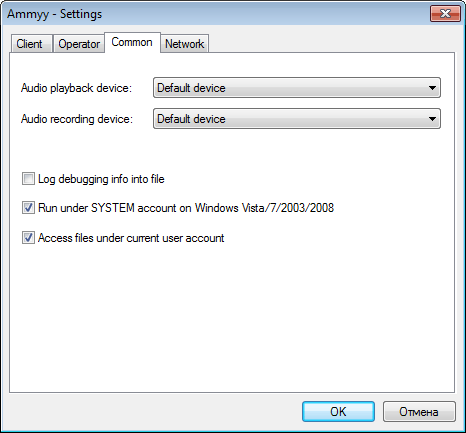Viewport: 466px width, 433px height.
Task: Select the Common tab
Action: click(132, 42)
